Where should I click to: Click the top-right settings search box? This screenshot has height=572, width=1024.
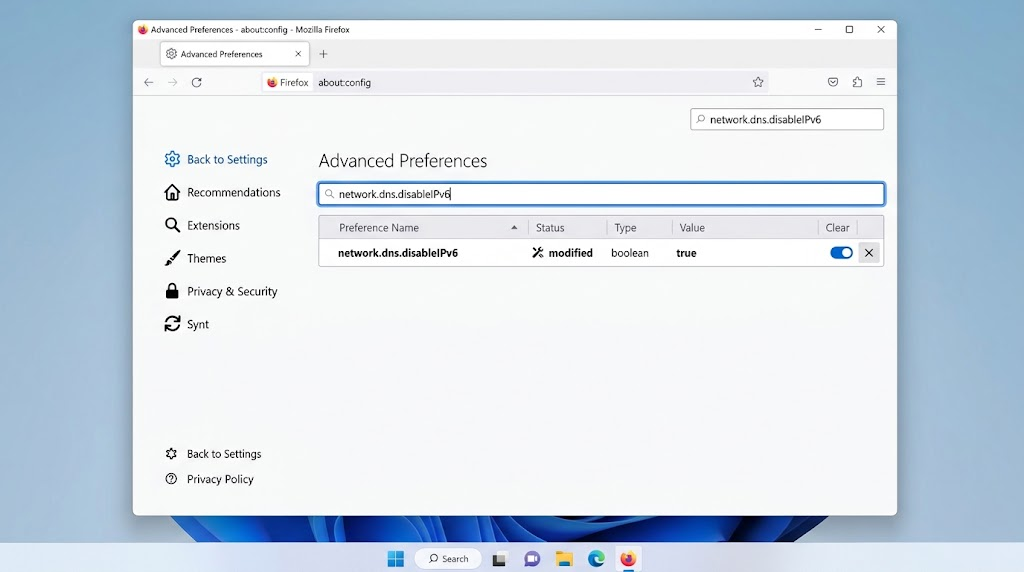(x=787, y=119)
